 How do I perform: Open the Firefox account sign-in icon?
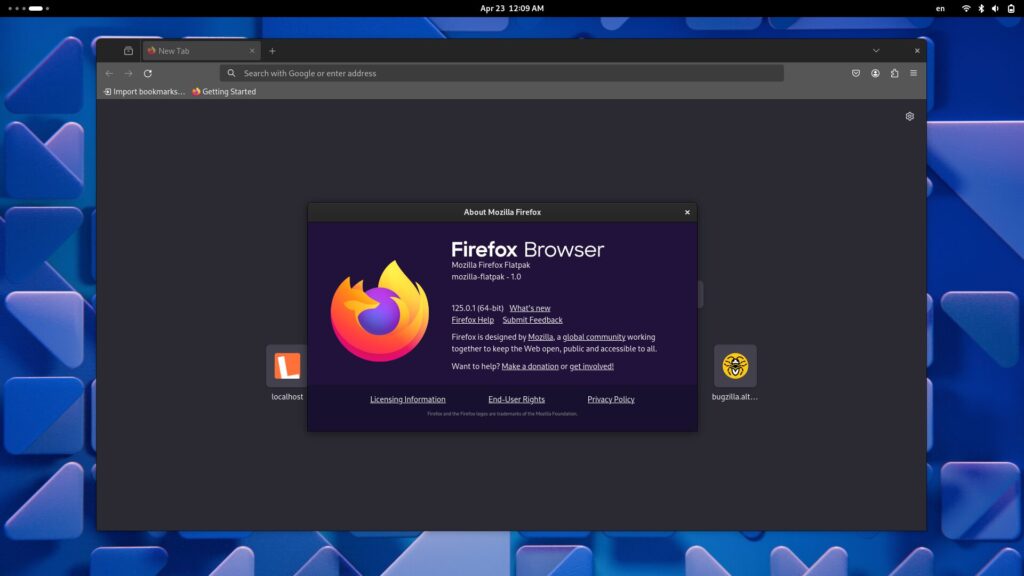[876, 73]
